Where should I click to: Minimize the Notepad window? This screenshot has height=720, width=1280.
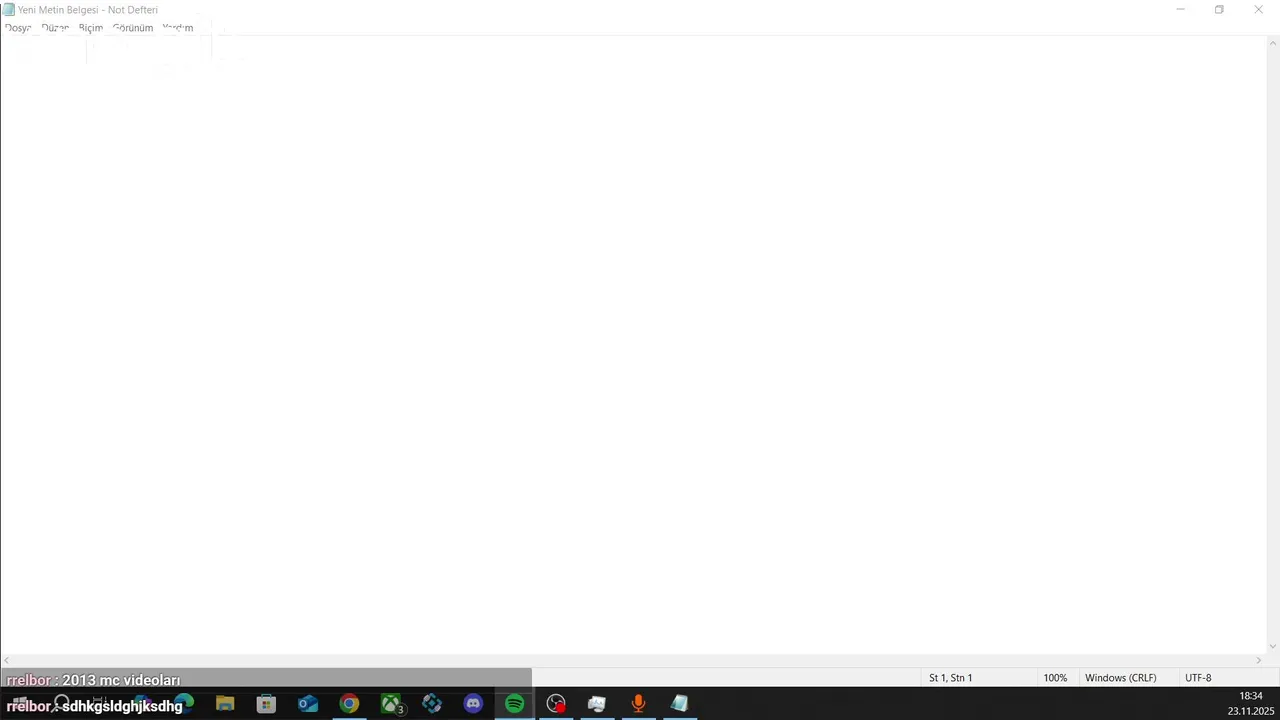1180,10
